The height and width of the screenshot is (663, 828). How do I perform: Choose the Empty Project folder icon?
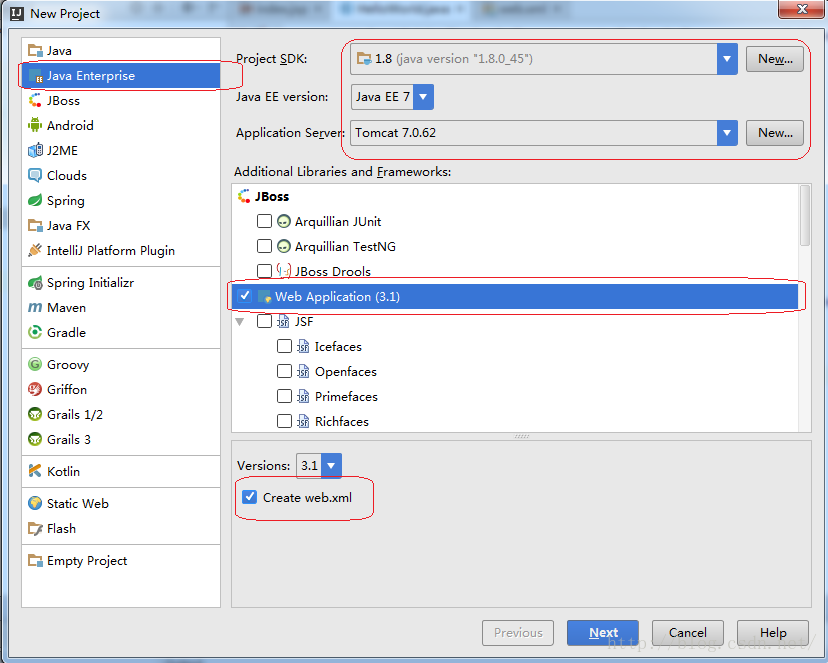point(35,561)
